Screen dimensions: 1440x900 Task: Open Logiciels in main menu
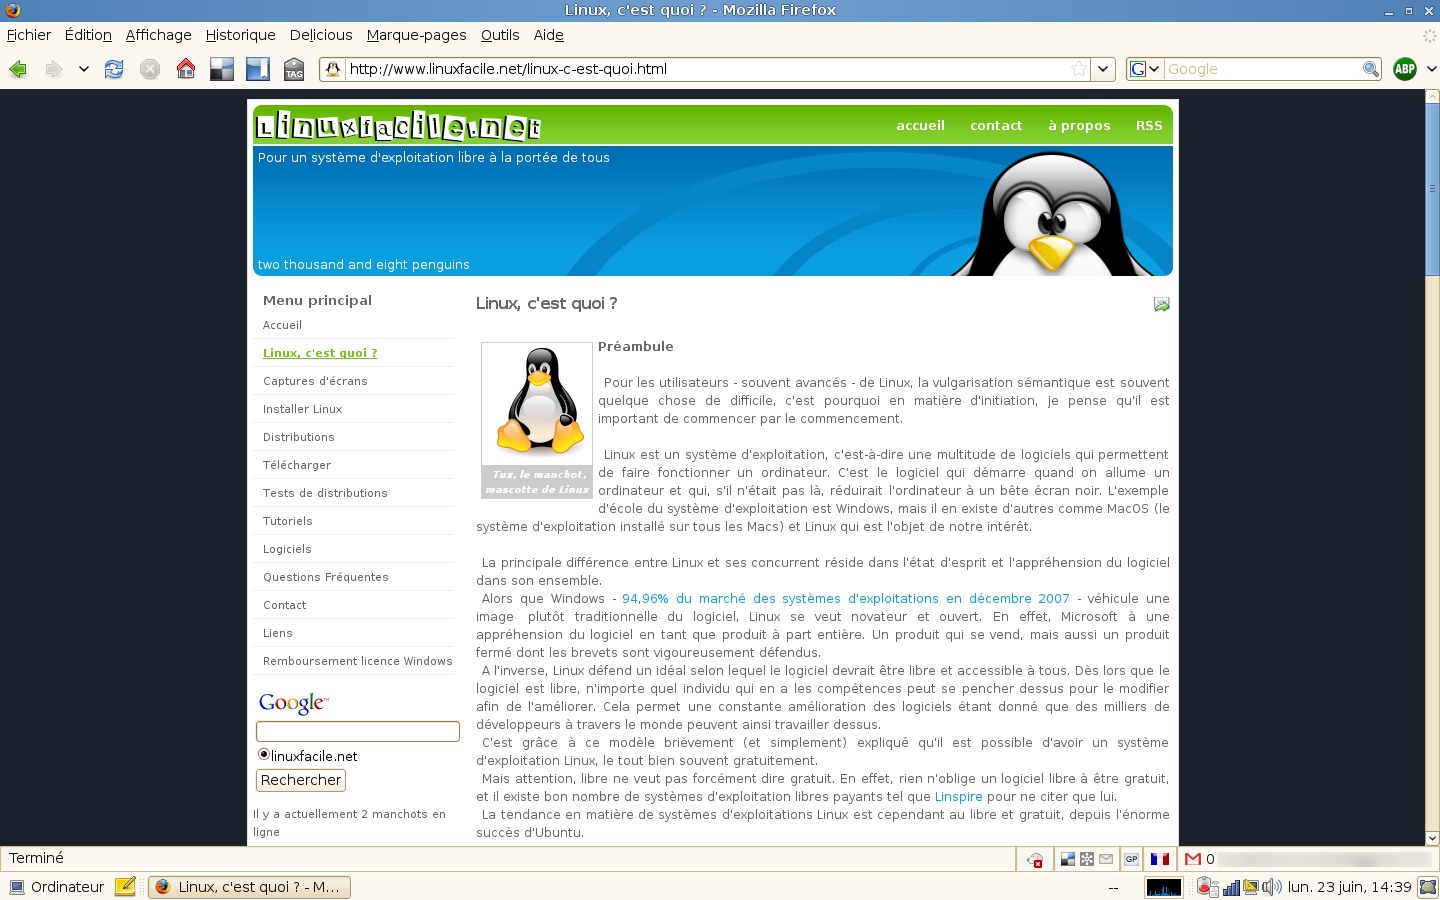(x=287, y=549)
